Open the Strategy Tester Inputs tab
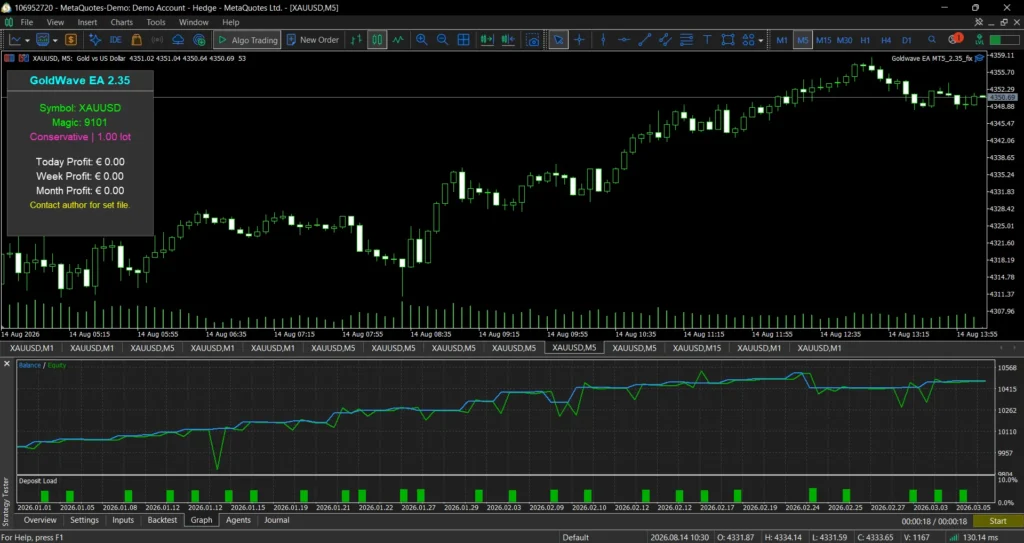The height and width of the screenshot is (543, 1024). pyautogui.click(x=123, y=520)
